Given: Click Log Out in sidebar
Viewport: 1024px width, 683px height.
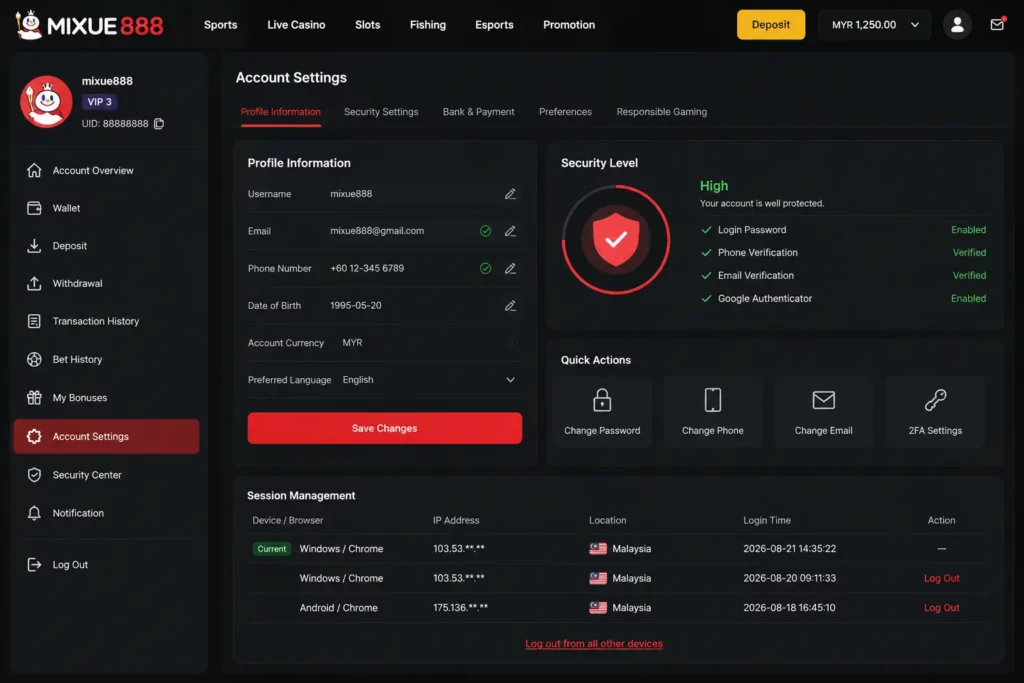Looking at the screenshot, I should (106, 565).
